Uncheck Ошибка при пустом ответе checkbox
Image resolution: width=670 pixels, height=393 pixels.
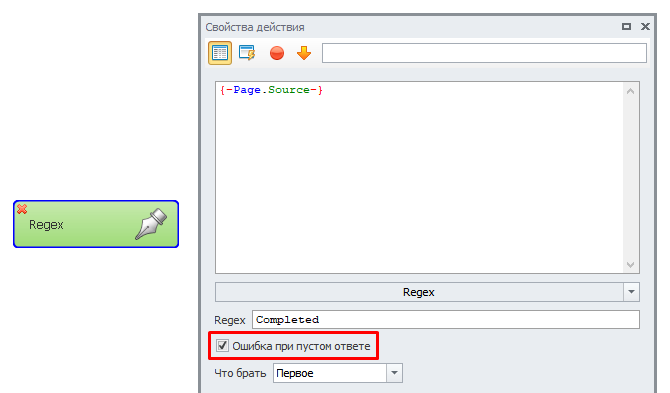pos(222,346)
